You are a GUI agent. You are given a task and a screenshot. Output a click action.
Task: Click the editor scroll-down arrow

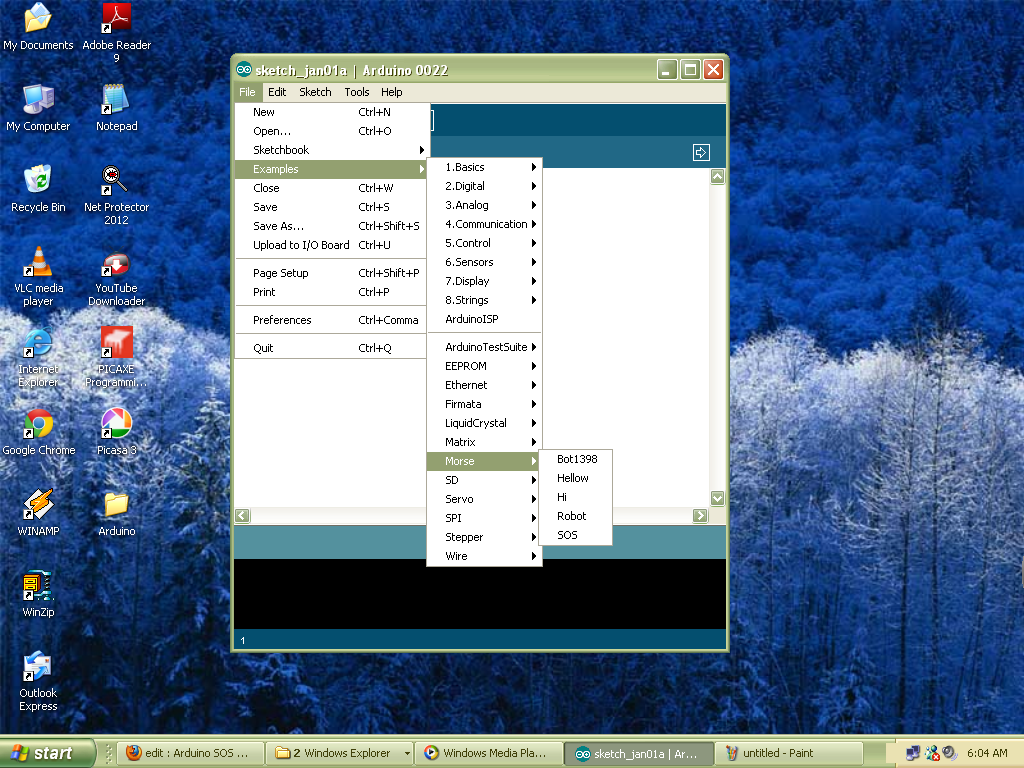click(x=717, y=498)
